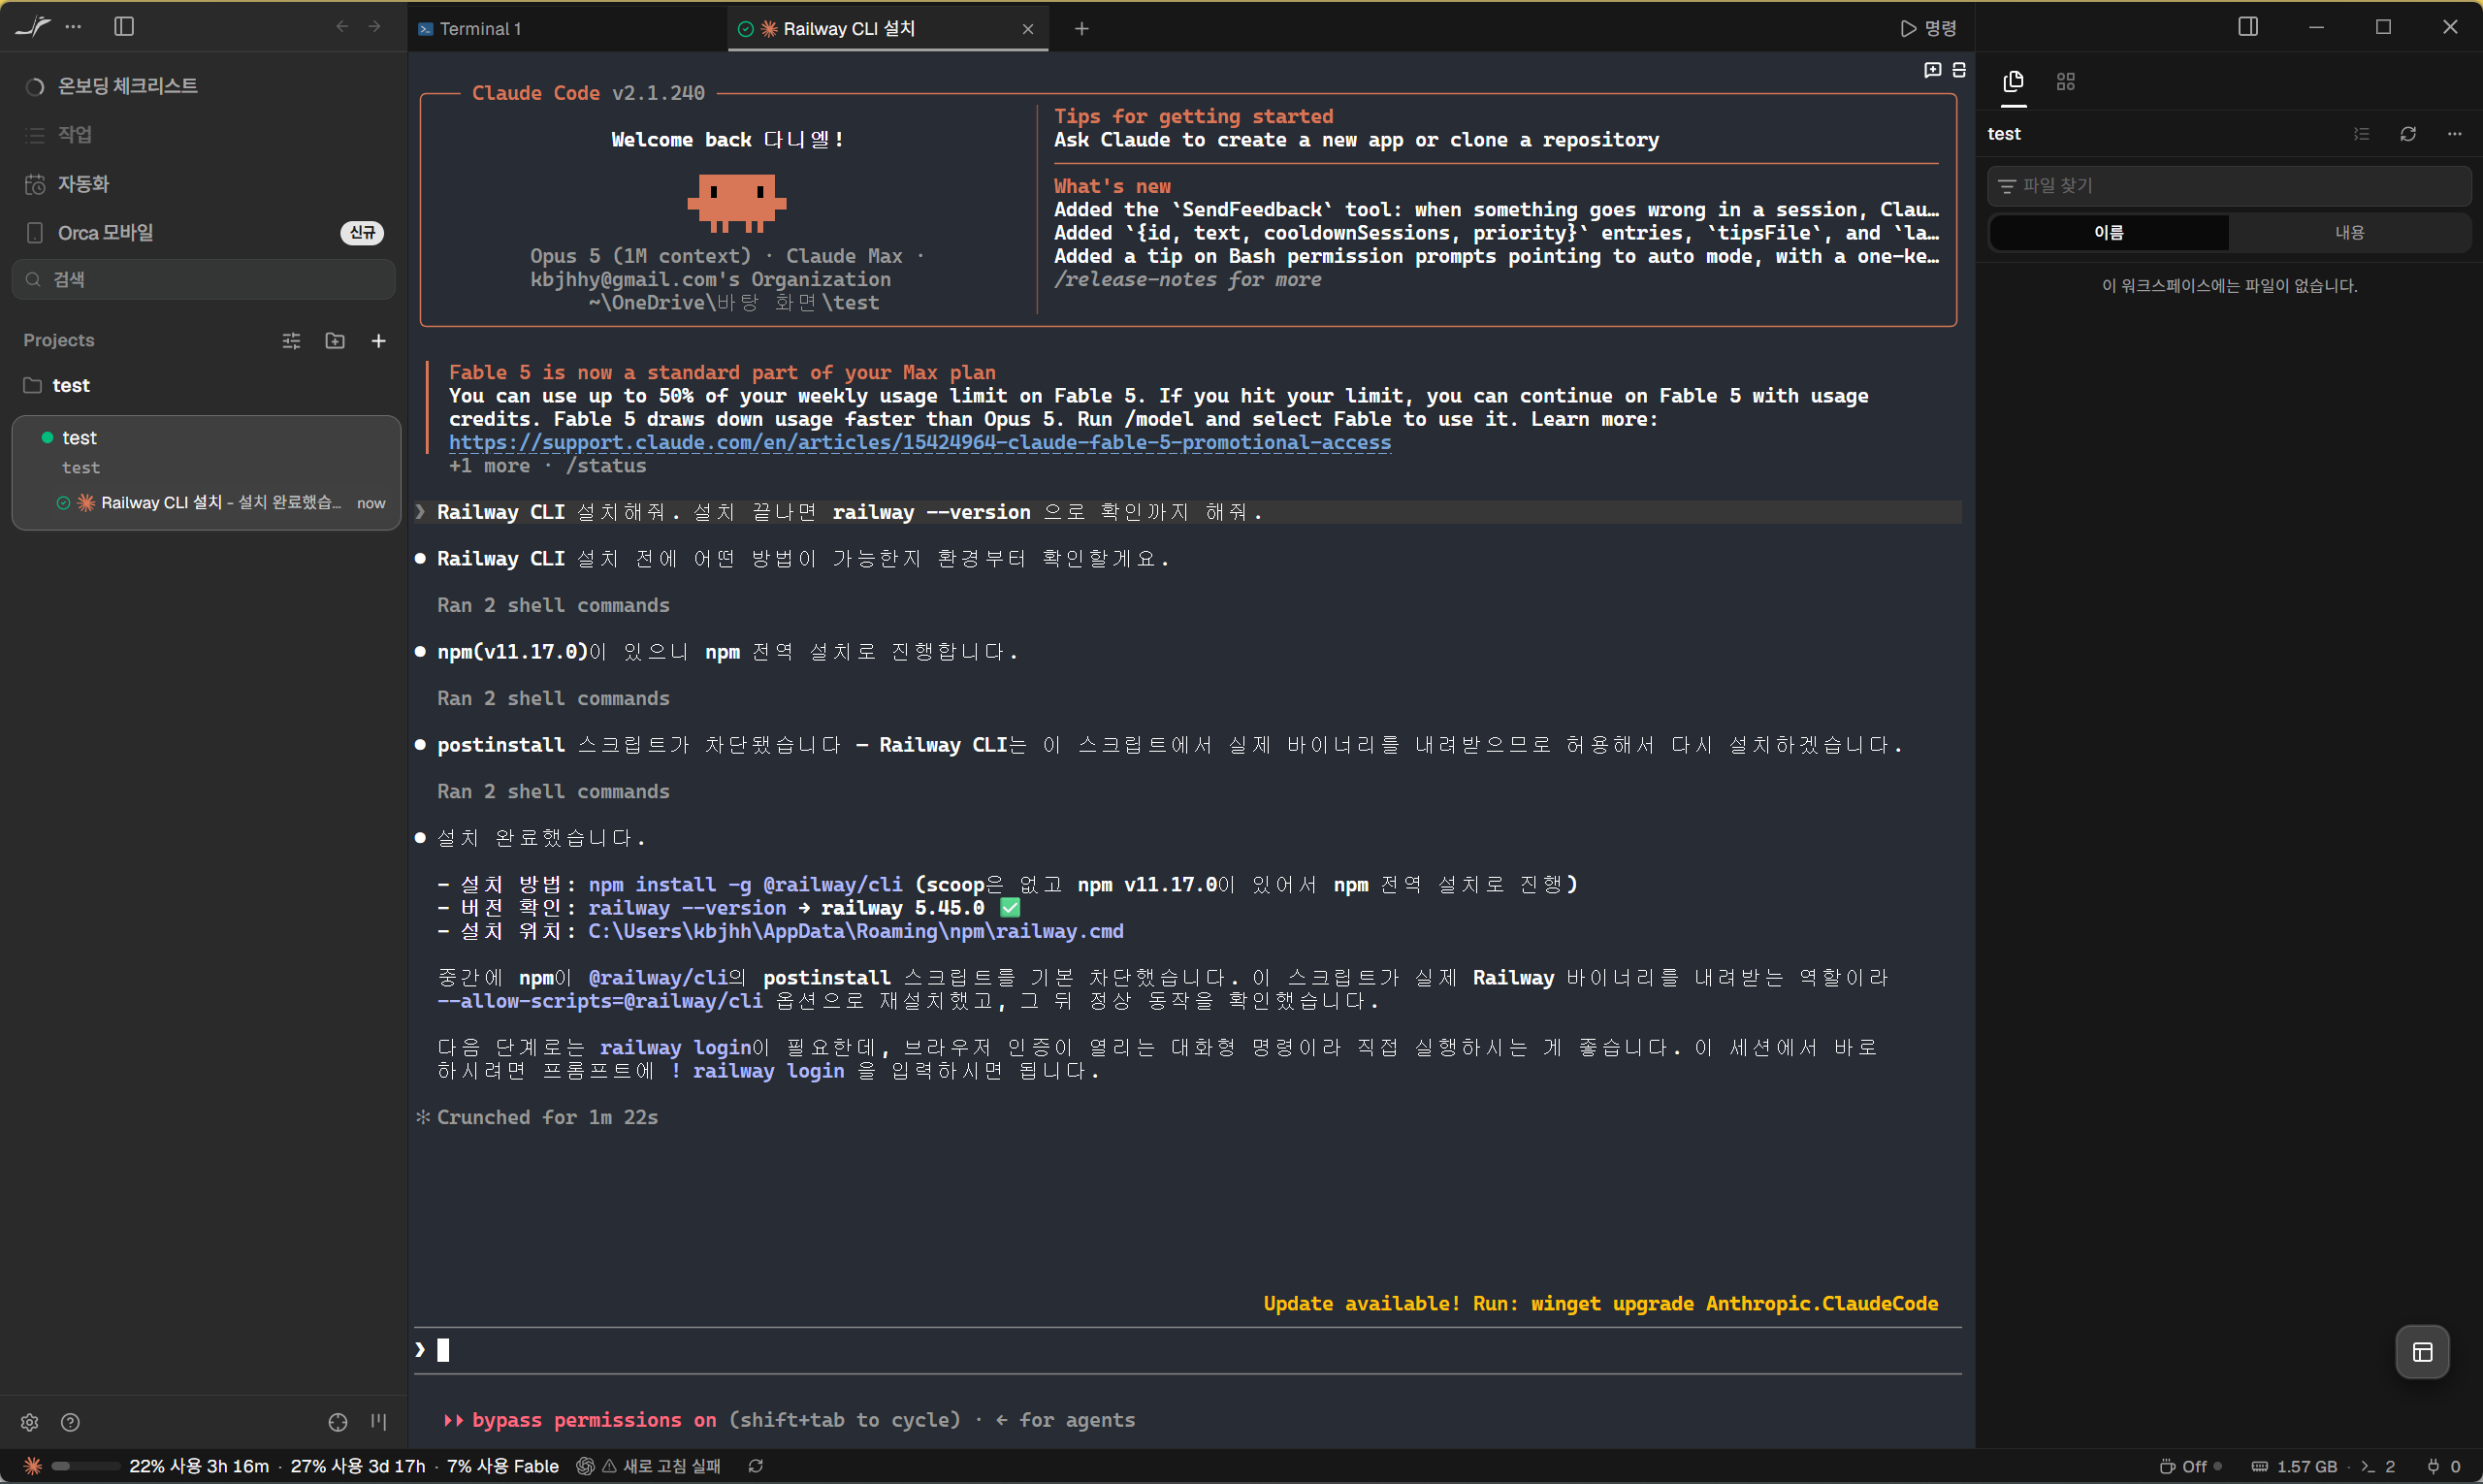Click the 'bypass permissions on' status text

tap(594, 1421)
